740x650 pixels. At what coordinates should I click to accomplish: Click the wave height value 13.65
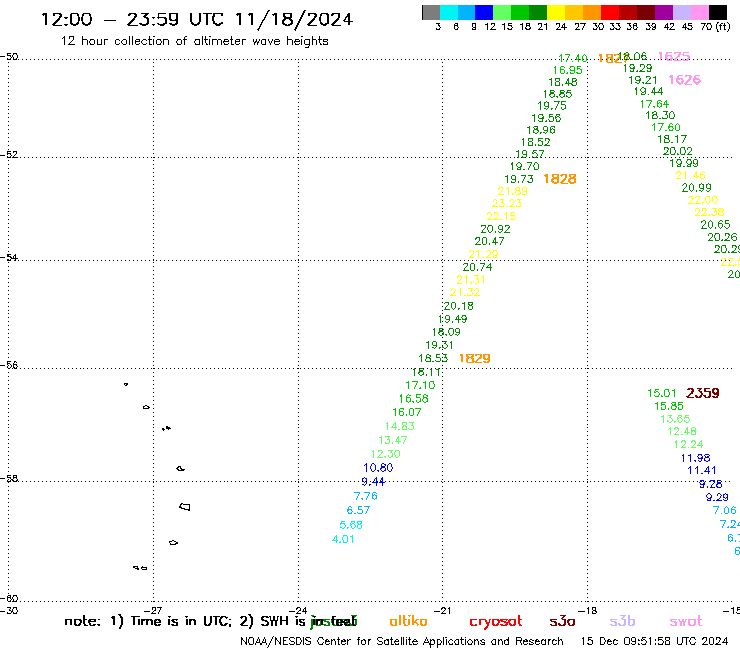click(x=675, y=419)
